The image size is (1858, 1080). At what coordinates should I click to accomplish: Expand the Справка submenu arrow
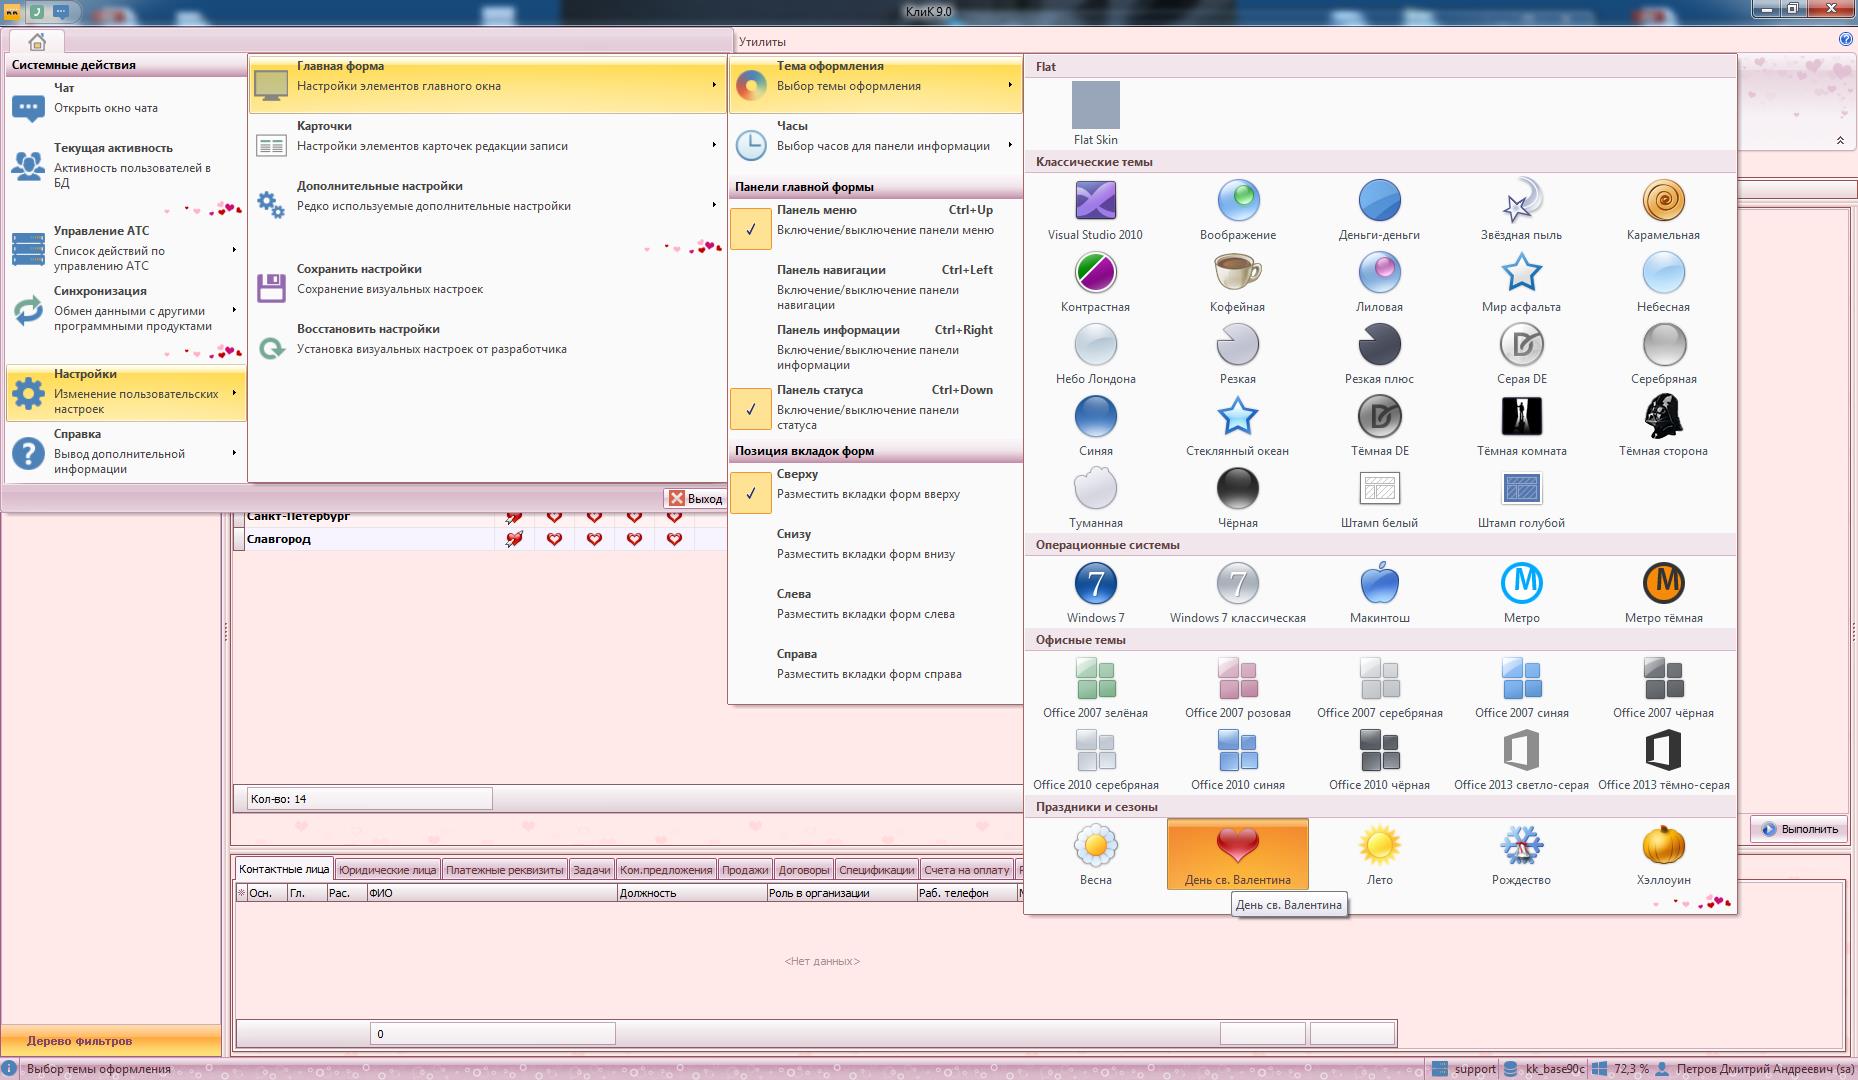coord(234,453)
